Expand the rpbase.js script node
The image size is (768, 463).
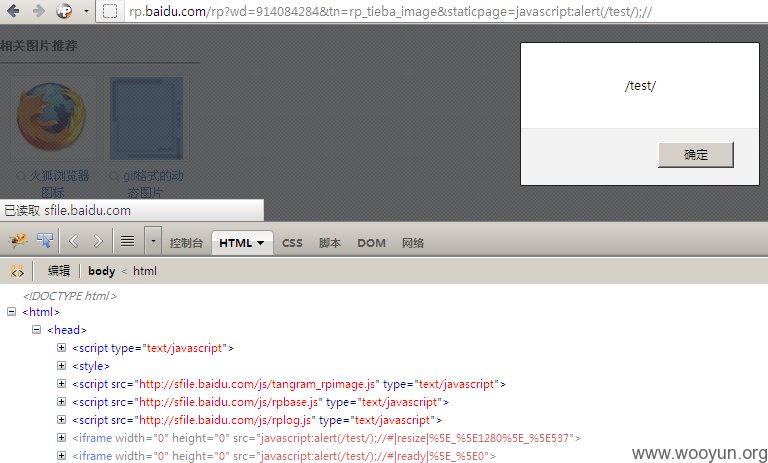tap(61, 402)
